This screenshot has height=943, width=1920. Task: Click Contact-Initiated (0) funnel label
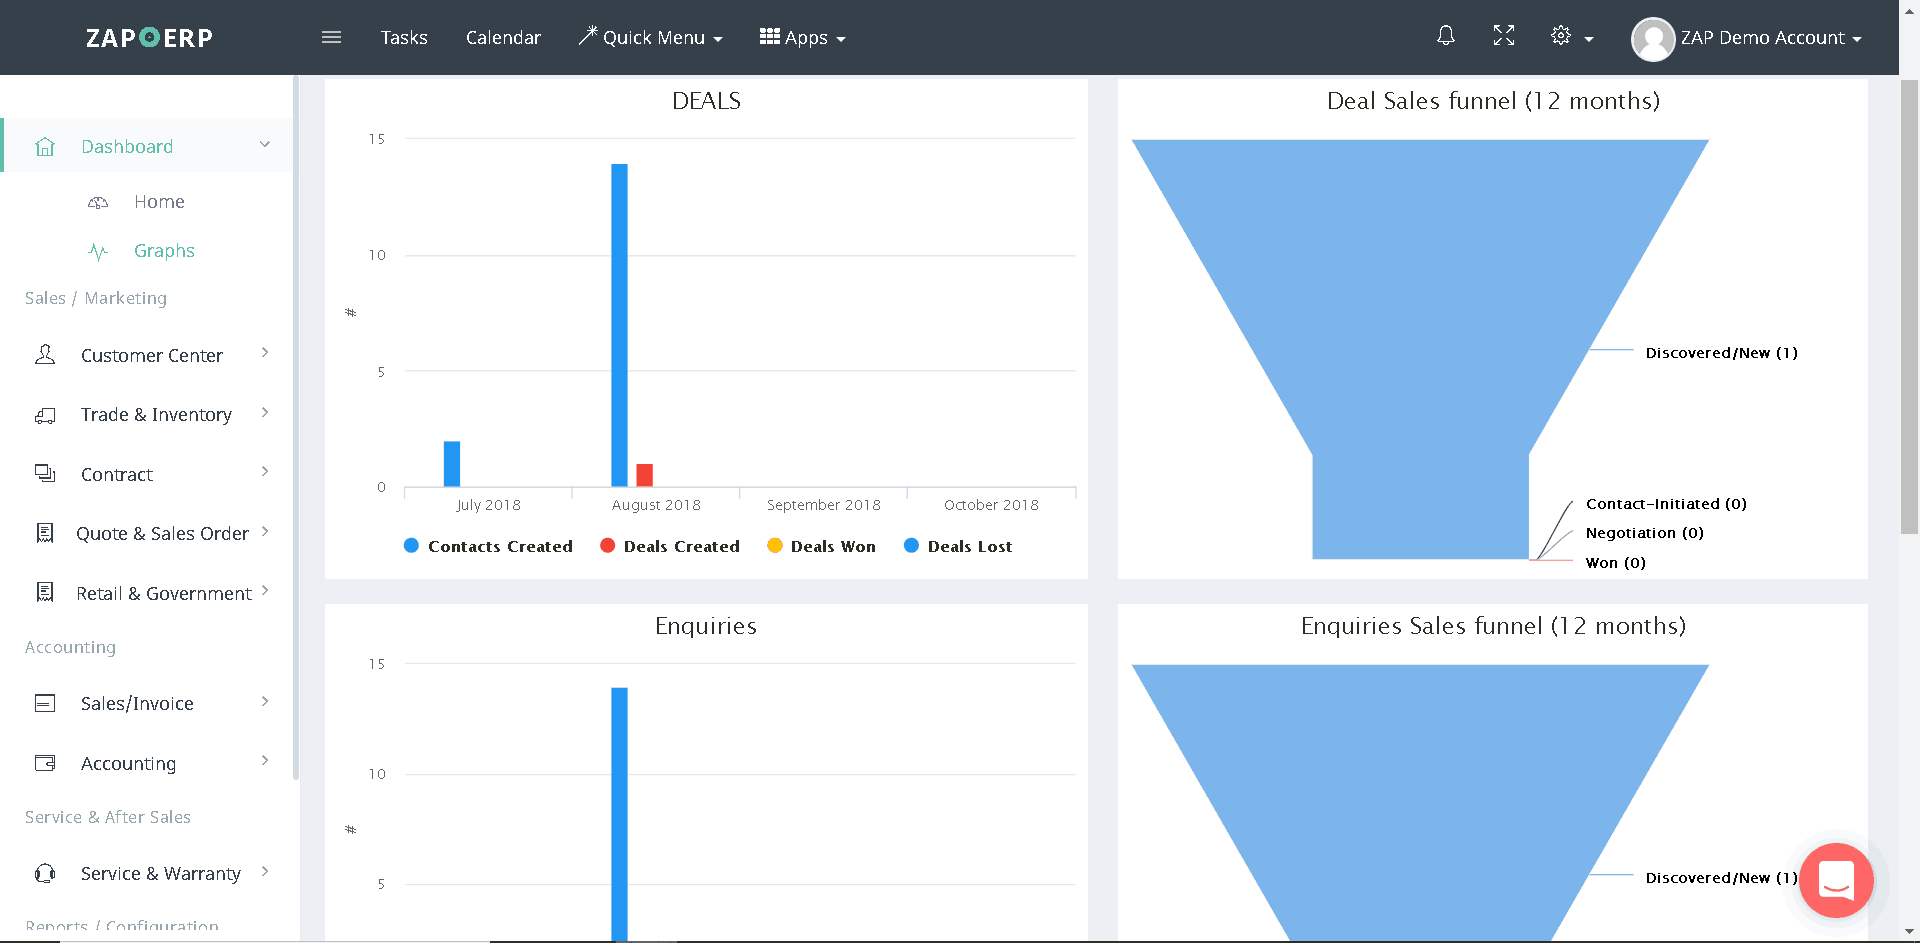[1666, 504]
